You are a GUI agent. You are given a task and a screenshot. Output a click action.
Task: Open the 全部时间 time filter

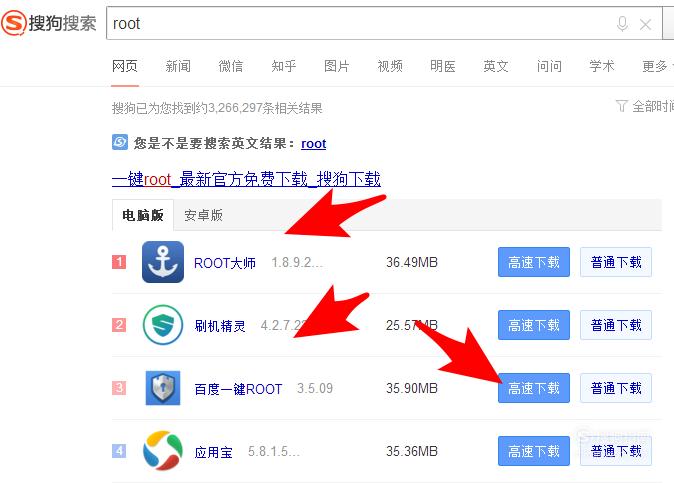tap(645, 106)
